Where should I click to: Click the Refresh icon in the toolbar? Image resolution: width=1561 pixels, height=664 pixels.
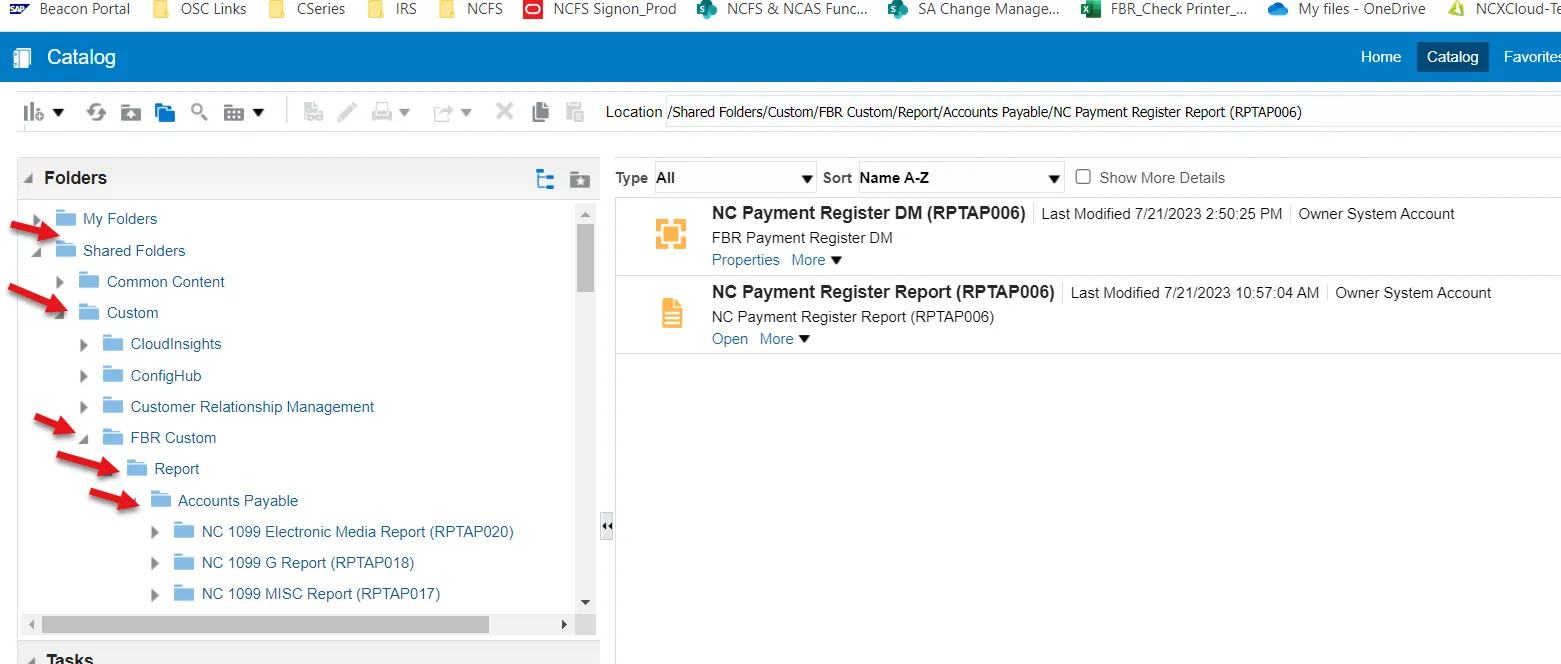(96, 112)
